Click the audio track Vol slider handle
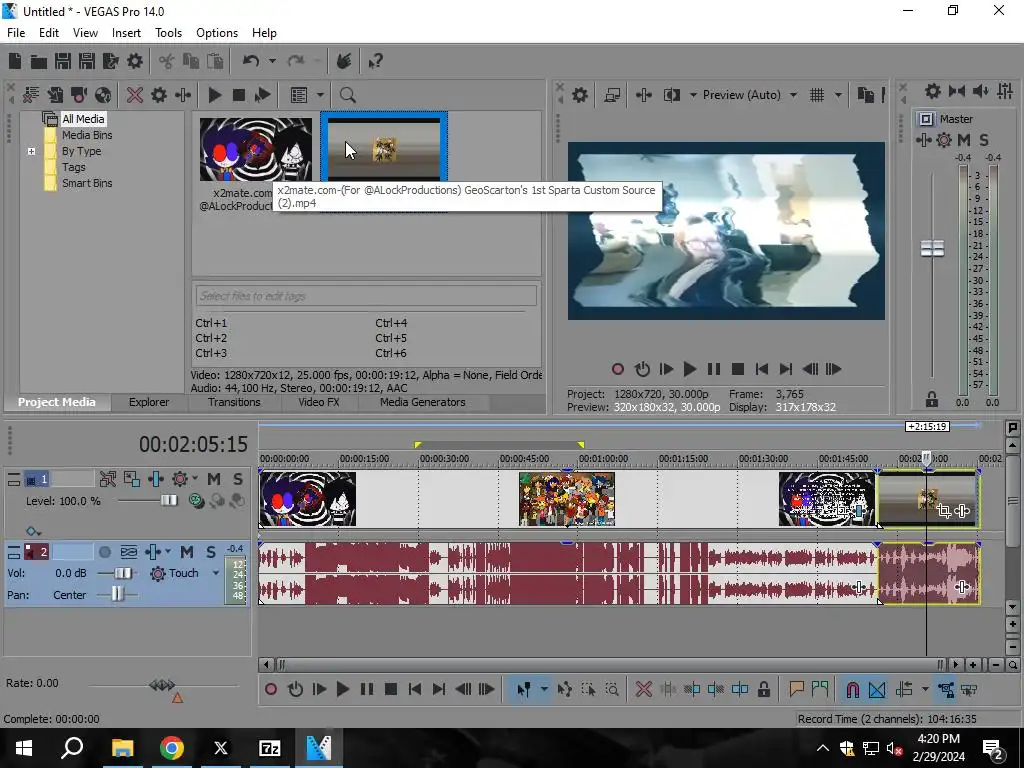Viewport: 1024px width, 768px height. 123,573
